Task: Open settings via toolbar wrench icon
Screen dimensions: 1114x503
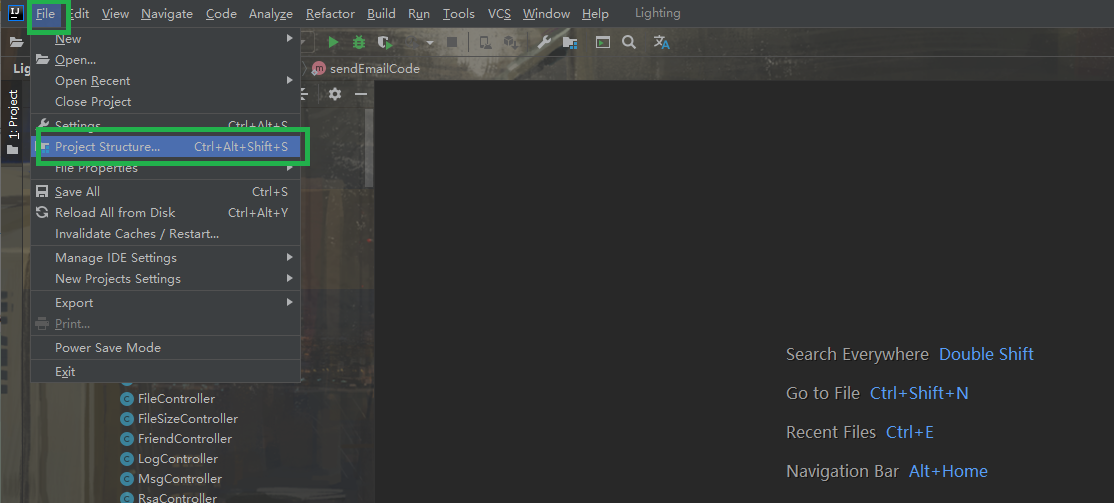Action: pos(544,43)
